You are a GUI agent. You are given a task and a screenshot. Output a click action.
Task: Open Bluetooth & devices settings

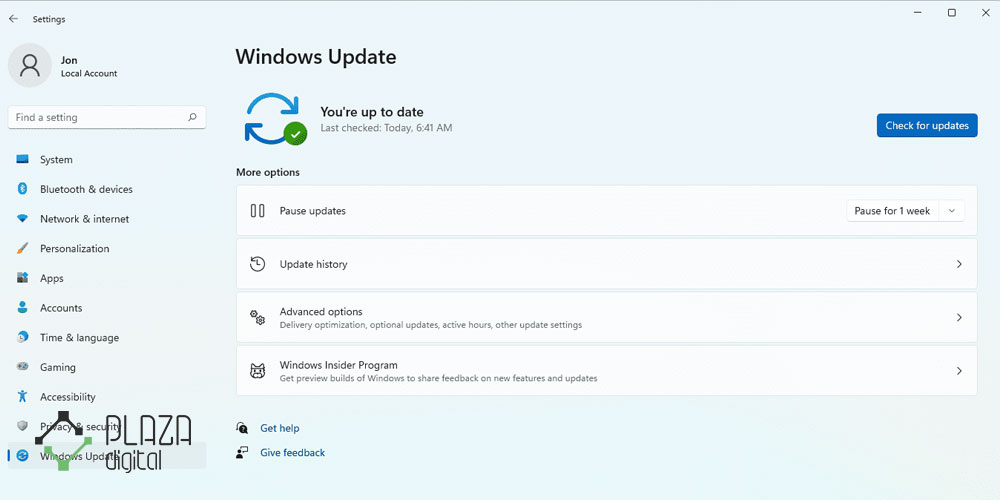[x=107, y=189]
